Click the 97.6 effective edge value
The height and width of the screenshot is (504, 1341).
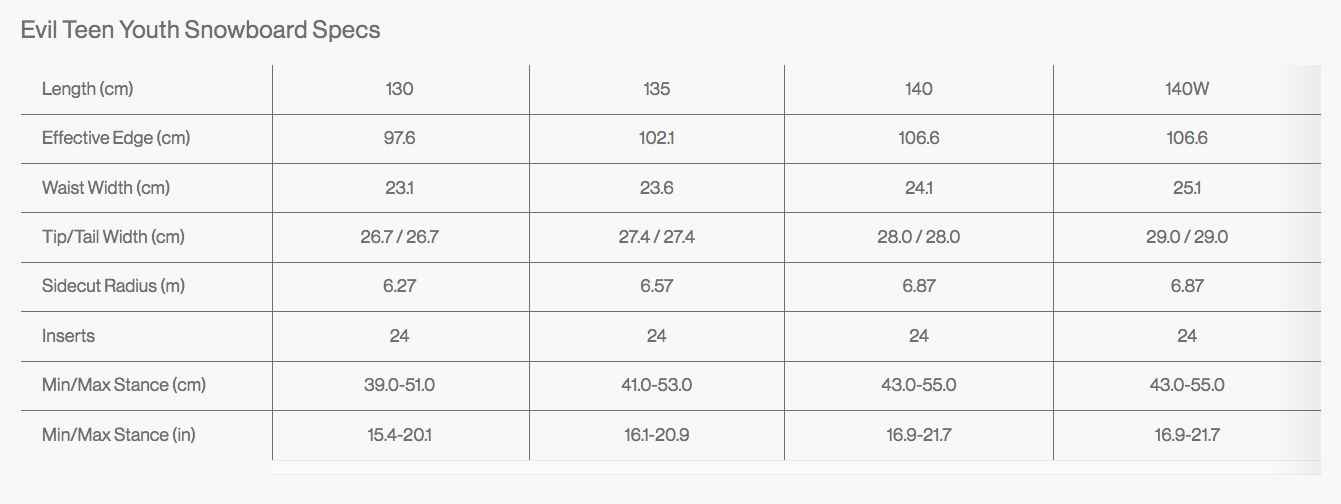399,138
